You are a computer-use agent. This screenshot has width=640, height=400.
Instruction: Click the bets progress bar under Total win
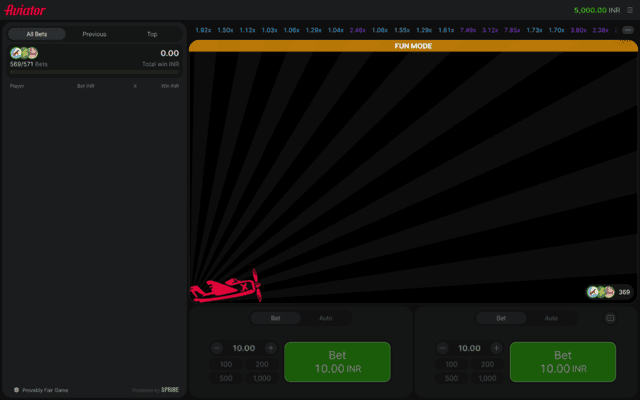94,72
